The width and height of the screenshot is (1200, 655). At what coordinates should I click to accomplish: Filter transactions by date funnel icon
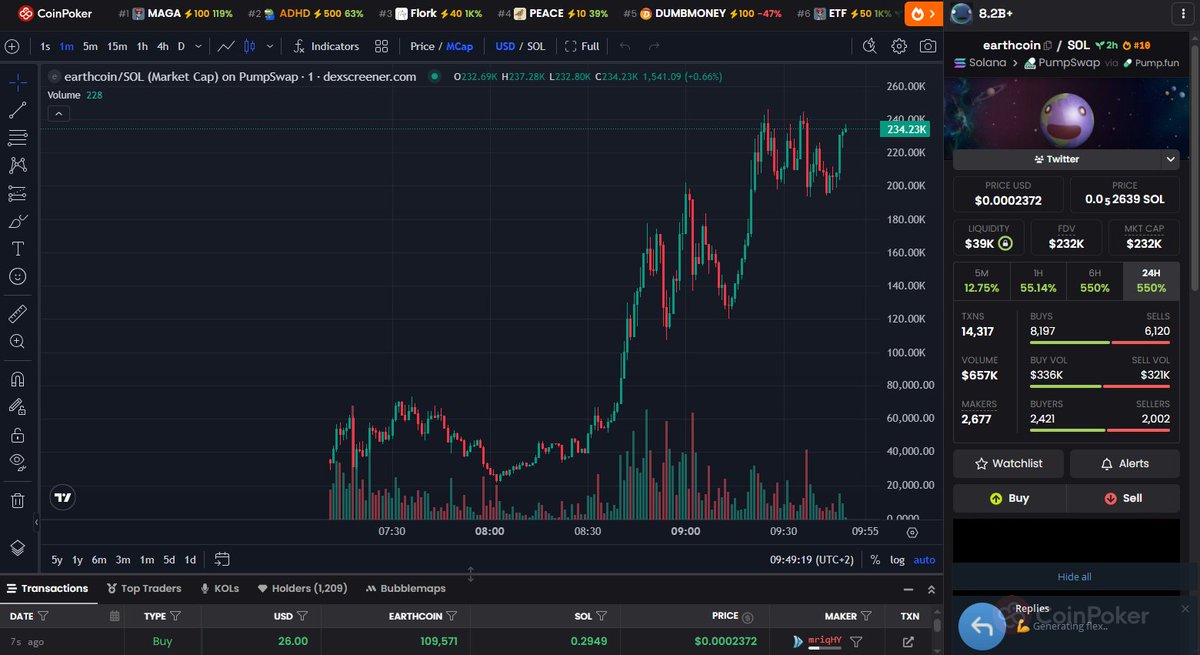(x=43, y=616)
